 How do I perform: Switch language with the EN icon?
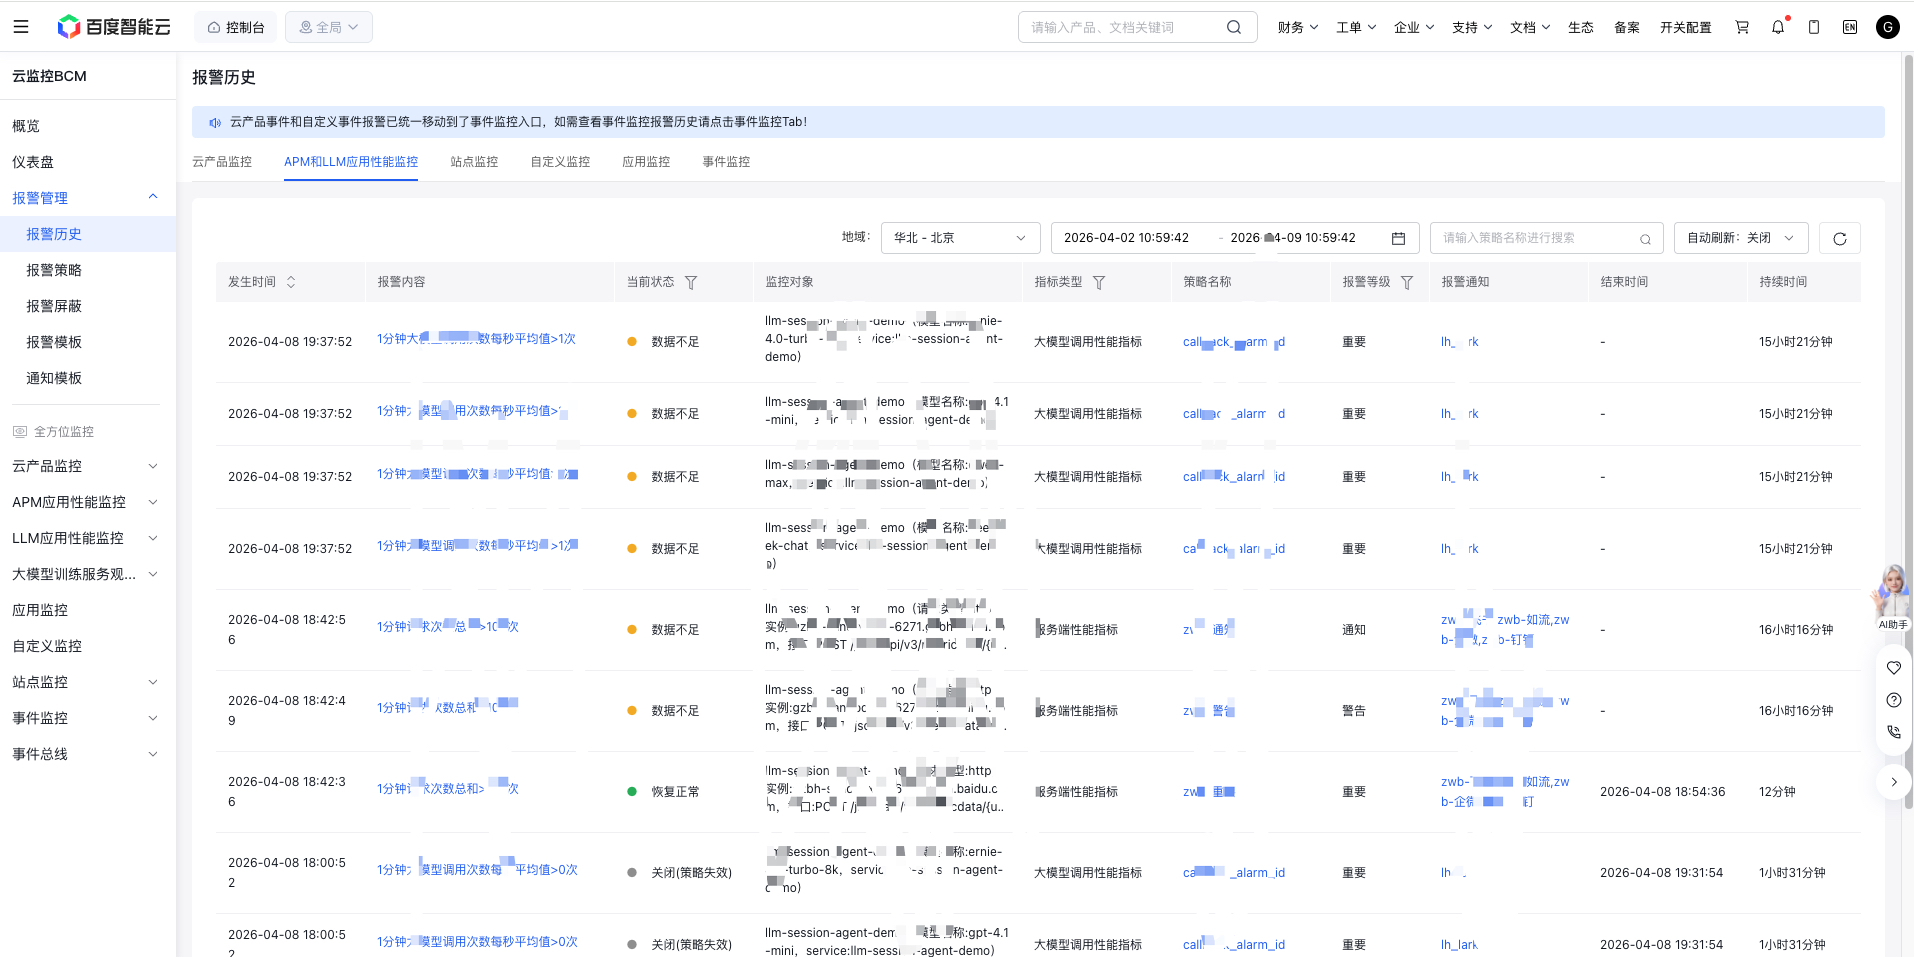pos(1849,27)
